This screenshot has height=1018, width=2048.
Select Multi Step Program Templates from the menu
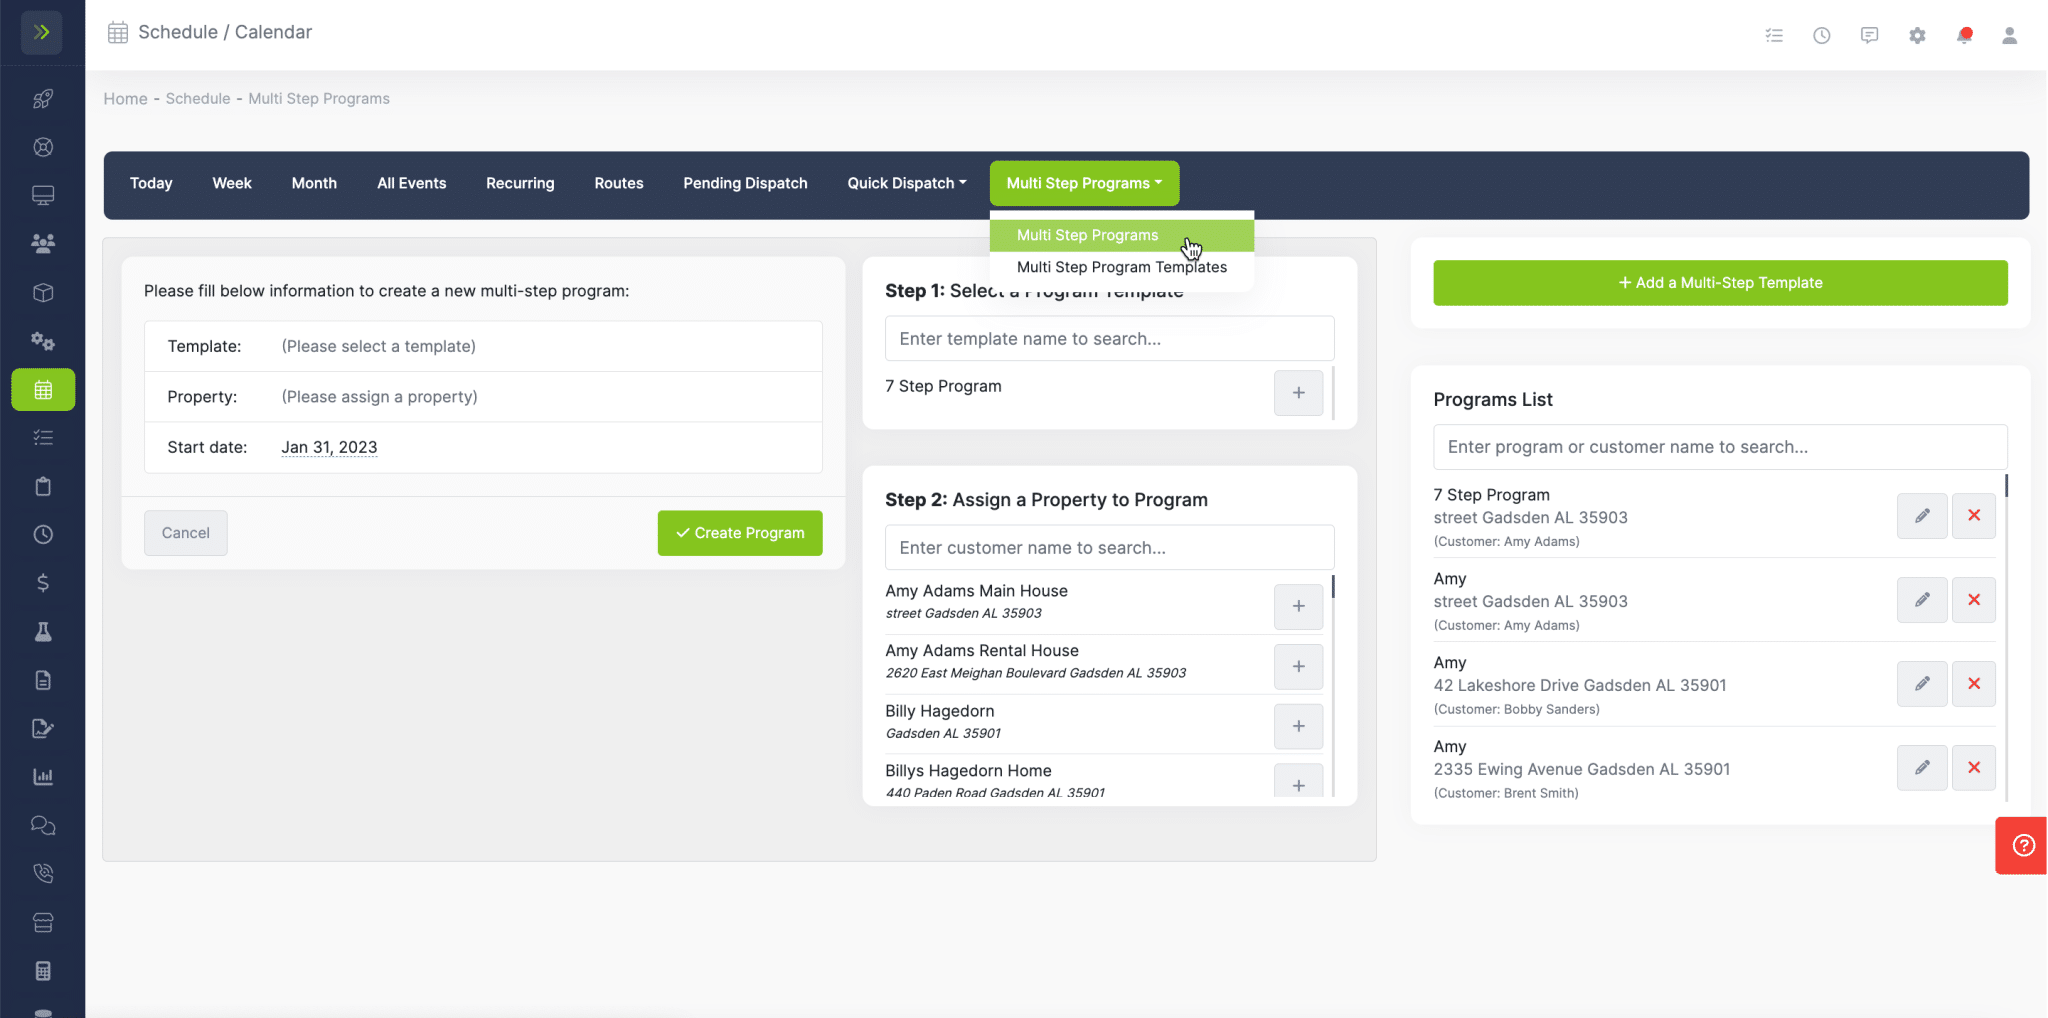[1121, 267]
